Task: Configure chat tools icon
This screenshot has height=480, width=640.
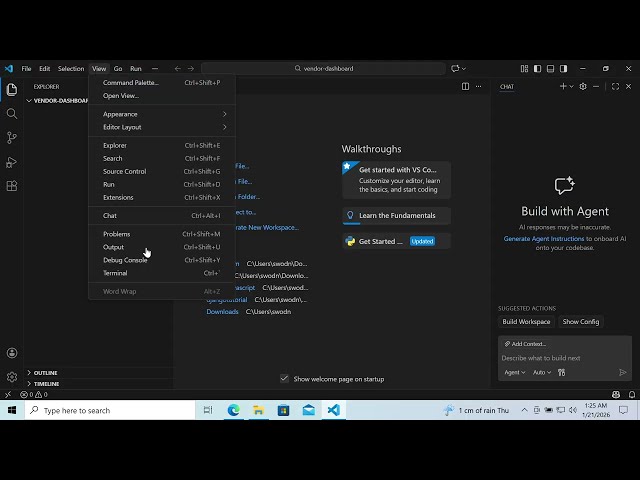Action: [x=562, y=372]
